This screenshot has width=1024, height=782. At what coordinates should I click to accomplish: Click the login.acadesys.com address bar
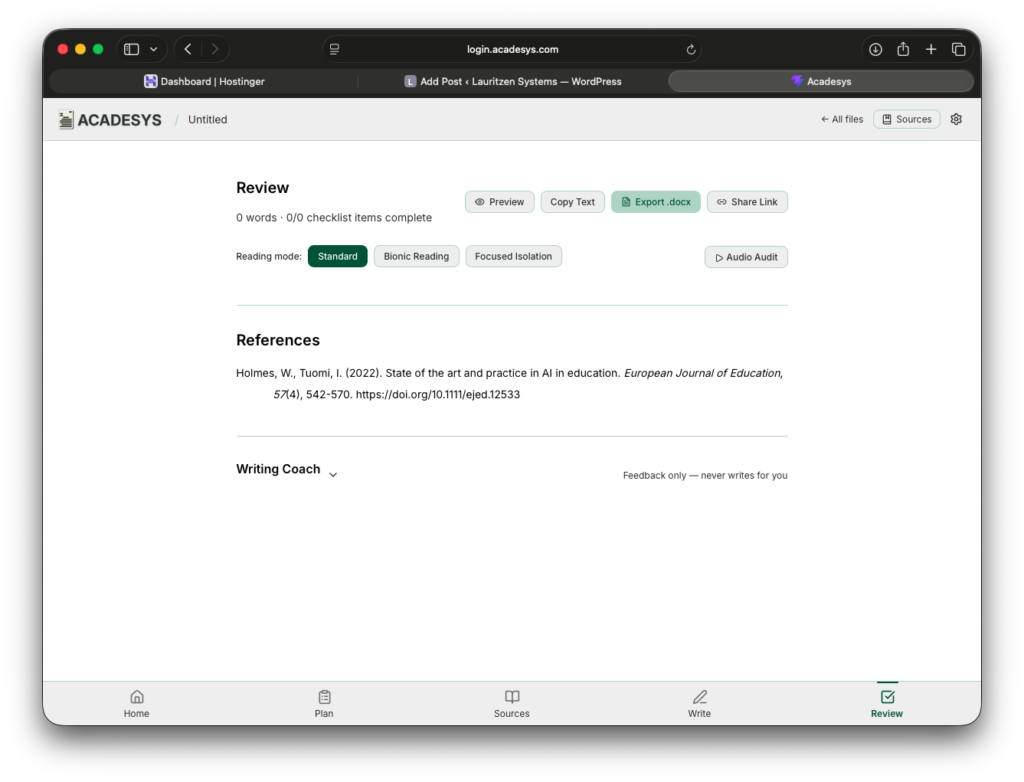tap(512, 49)
